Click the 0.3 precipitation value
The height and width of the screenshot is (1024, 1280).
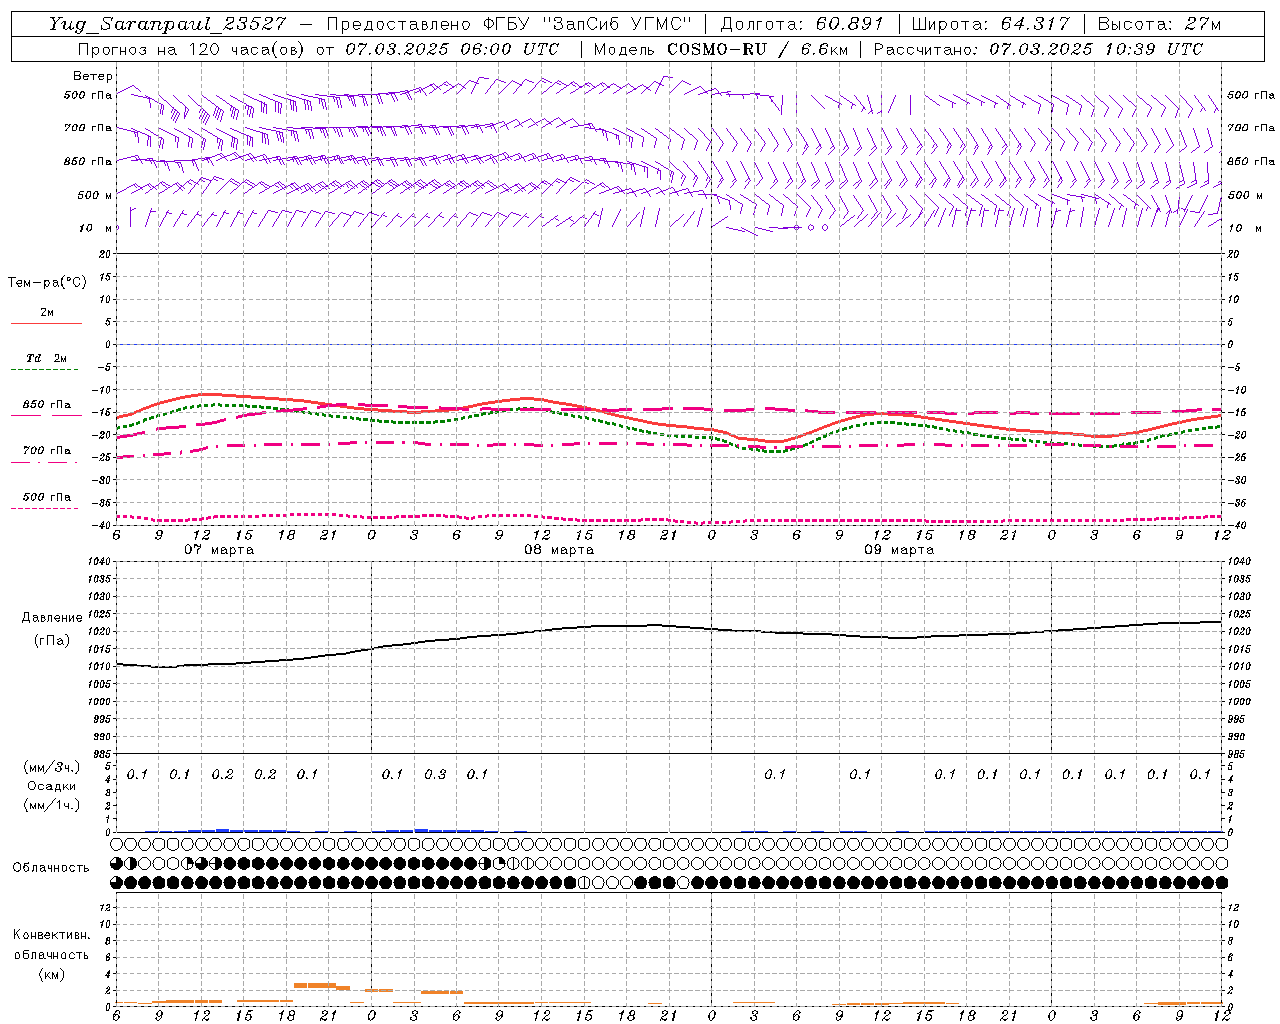pos(435,774)
